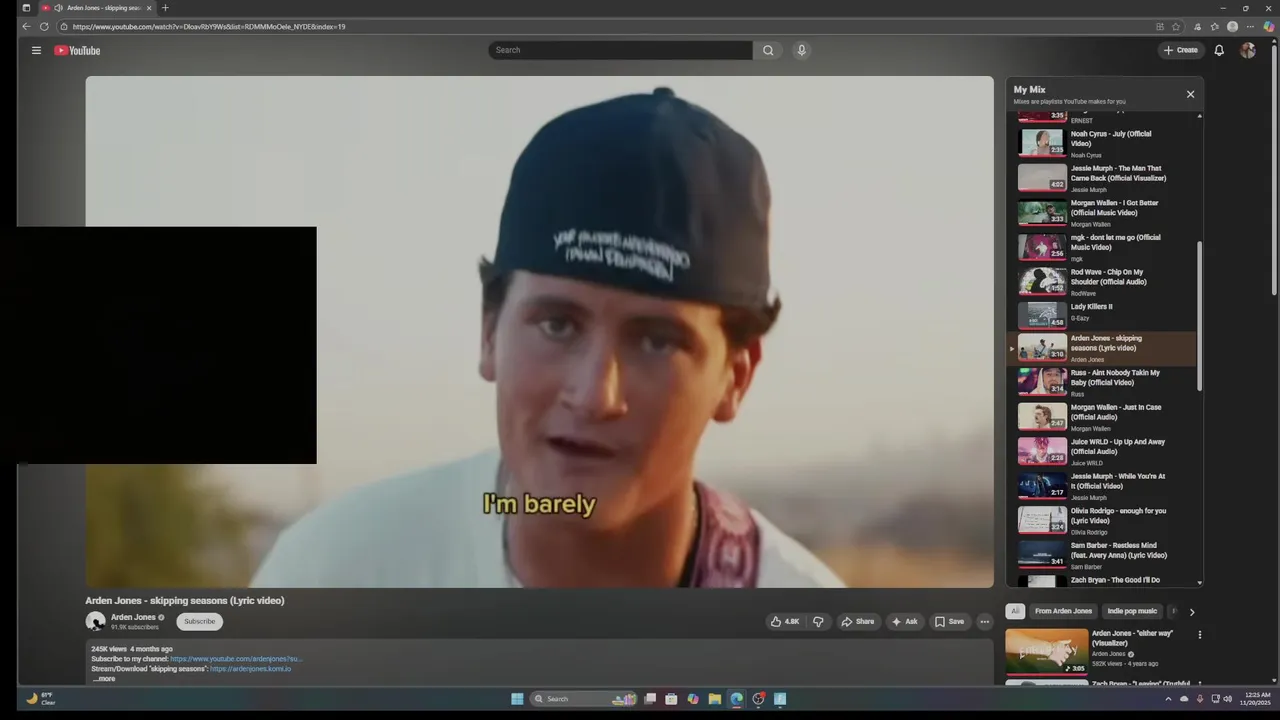Show hidden system tray icons
1280x720 pixels.
1168,699
